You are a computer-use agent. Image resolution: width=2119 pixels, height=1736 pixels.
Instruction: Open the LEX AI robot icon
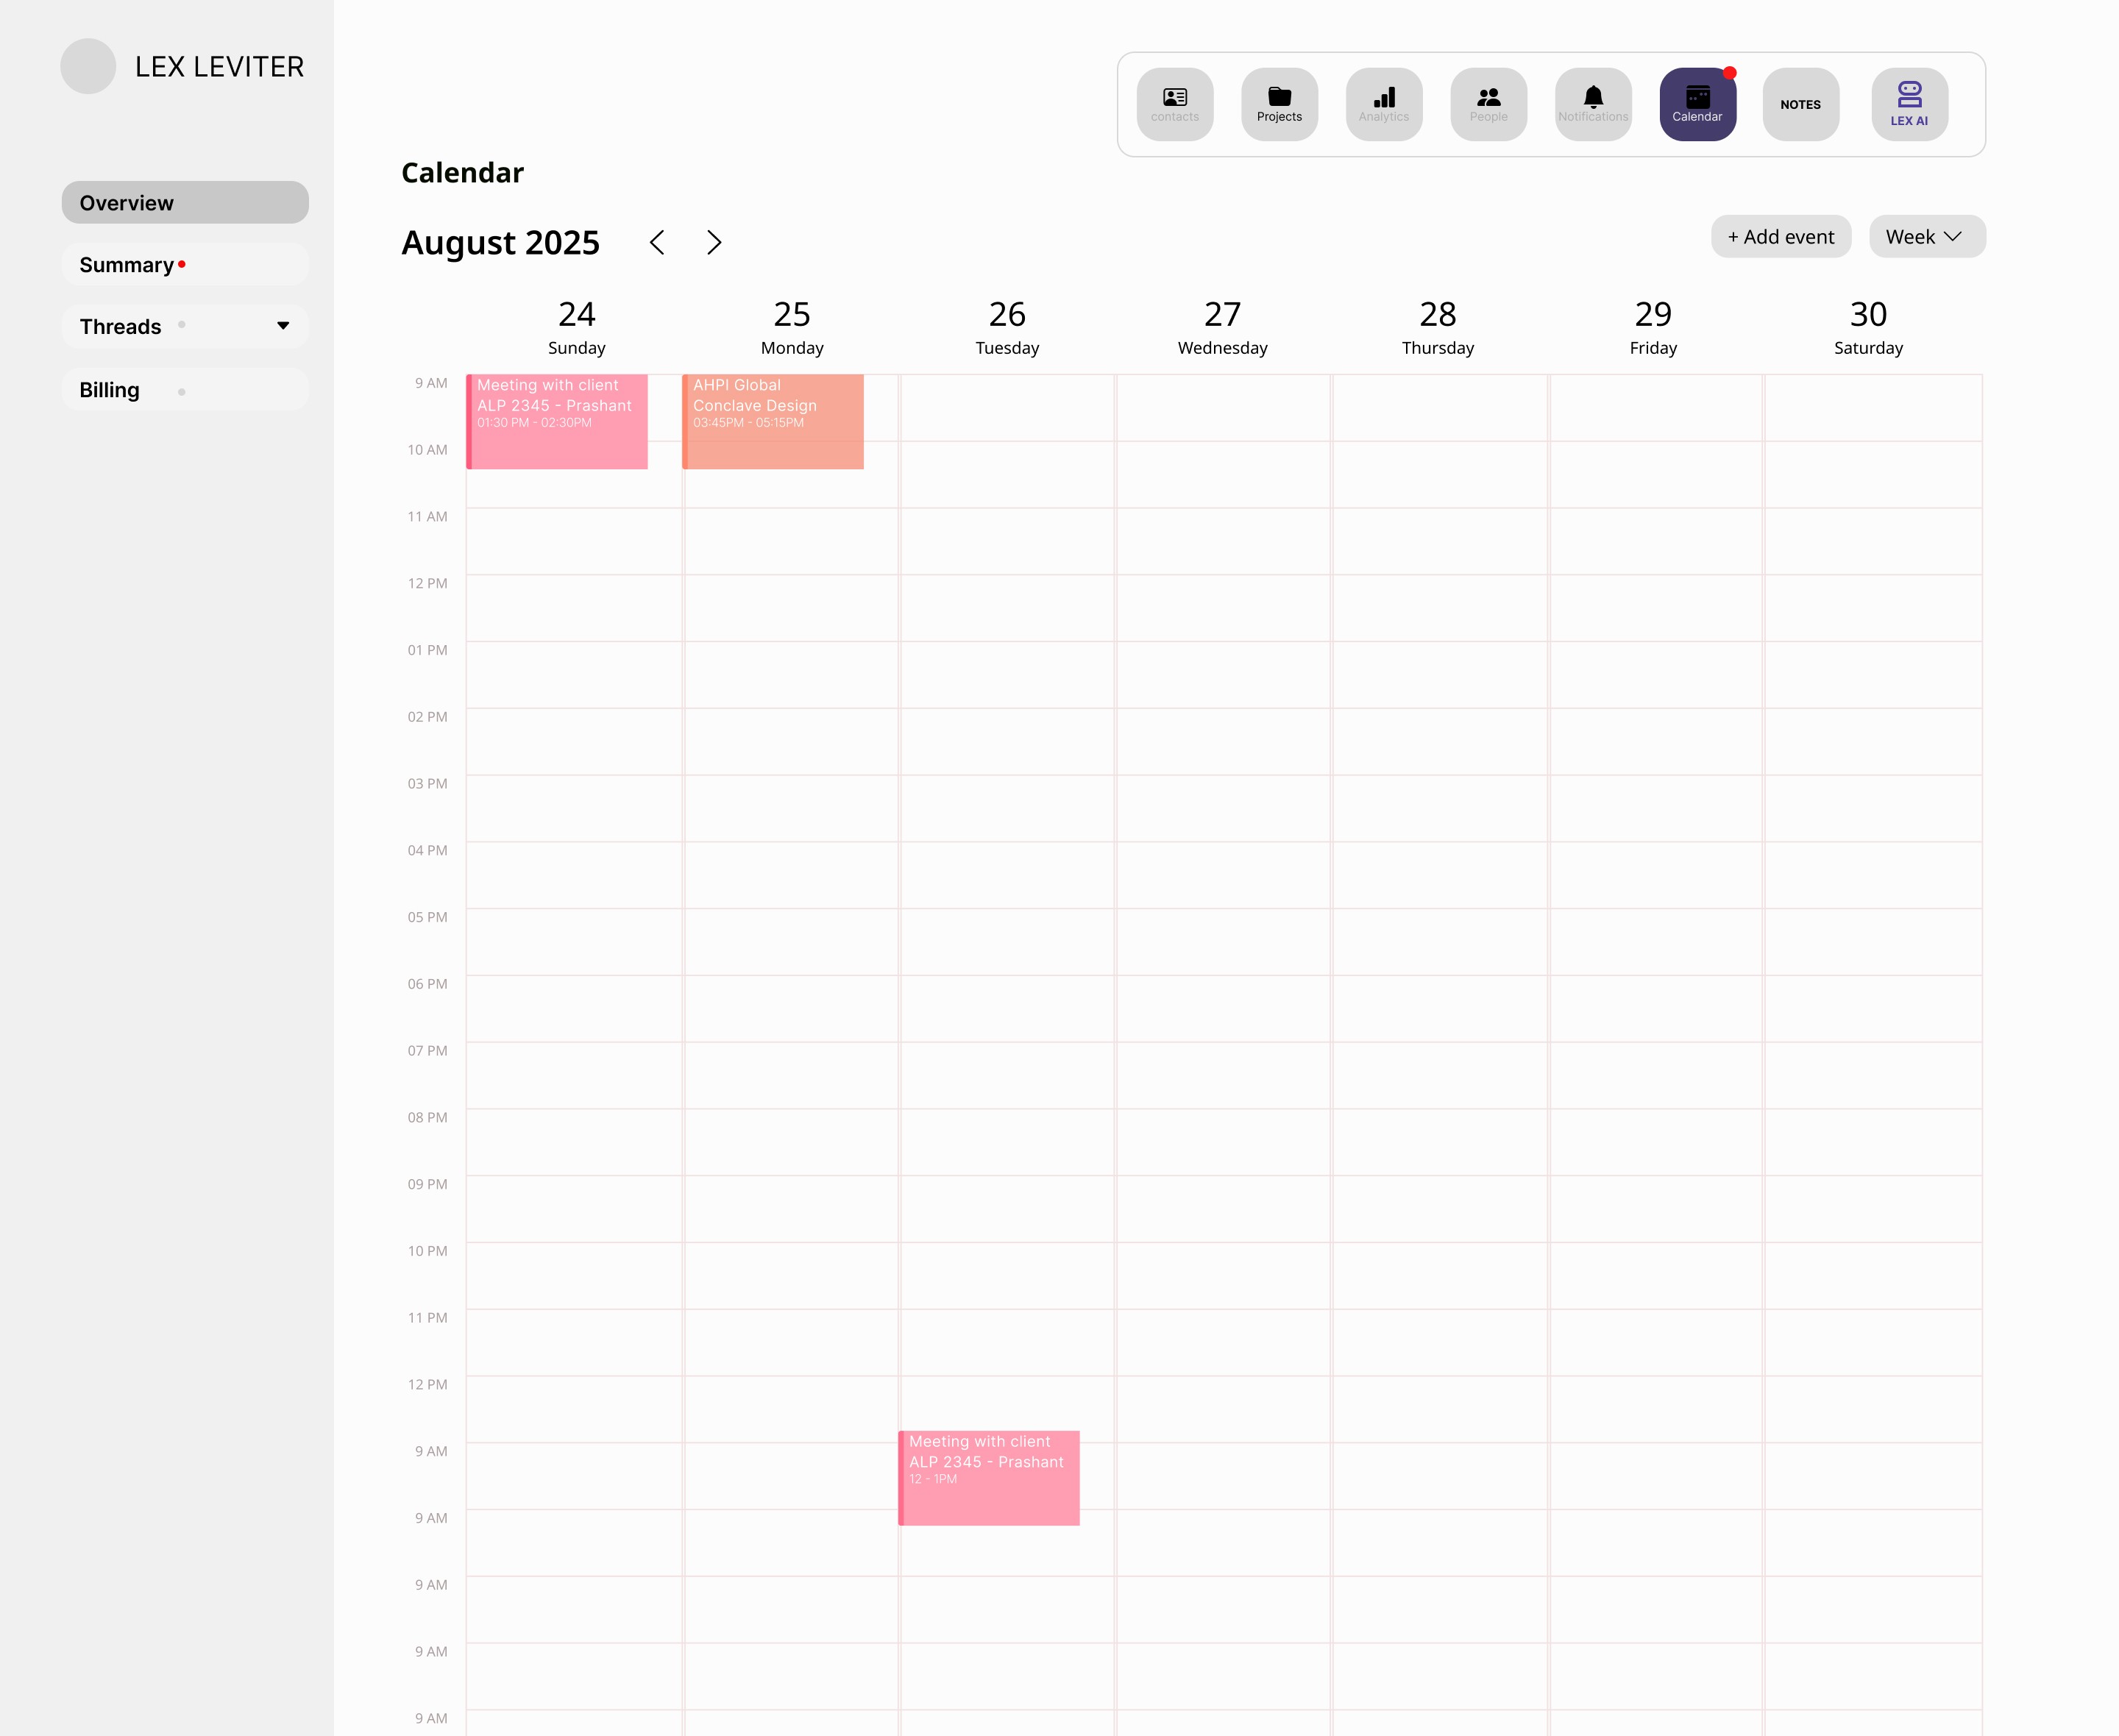point(1908,104)
